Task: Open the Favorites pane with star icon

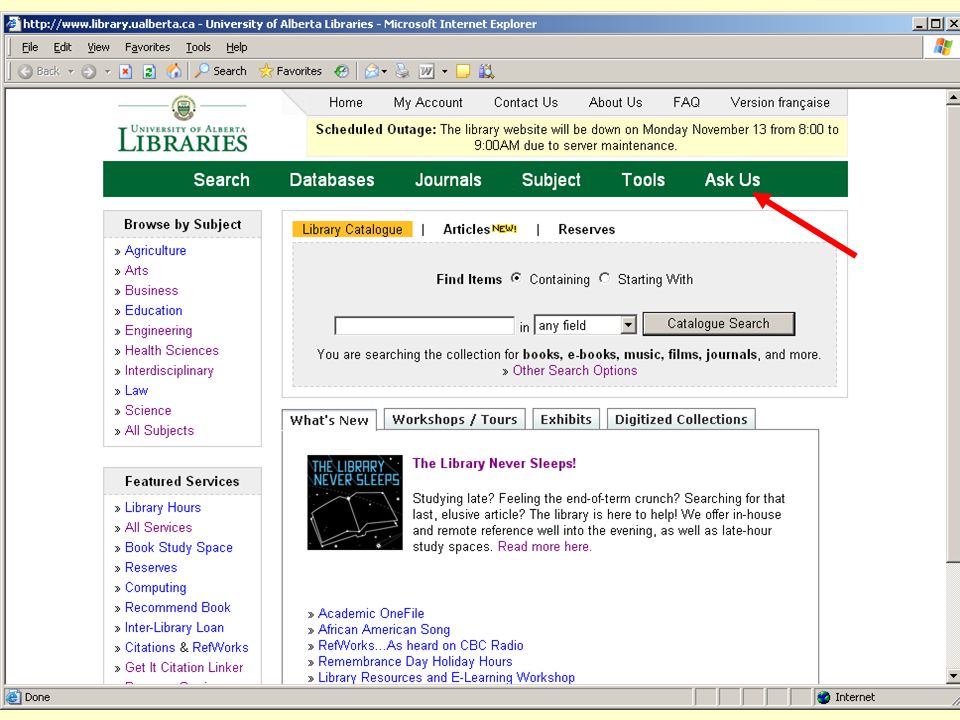Action: (x=290, y=71)
